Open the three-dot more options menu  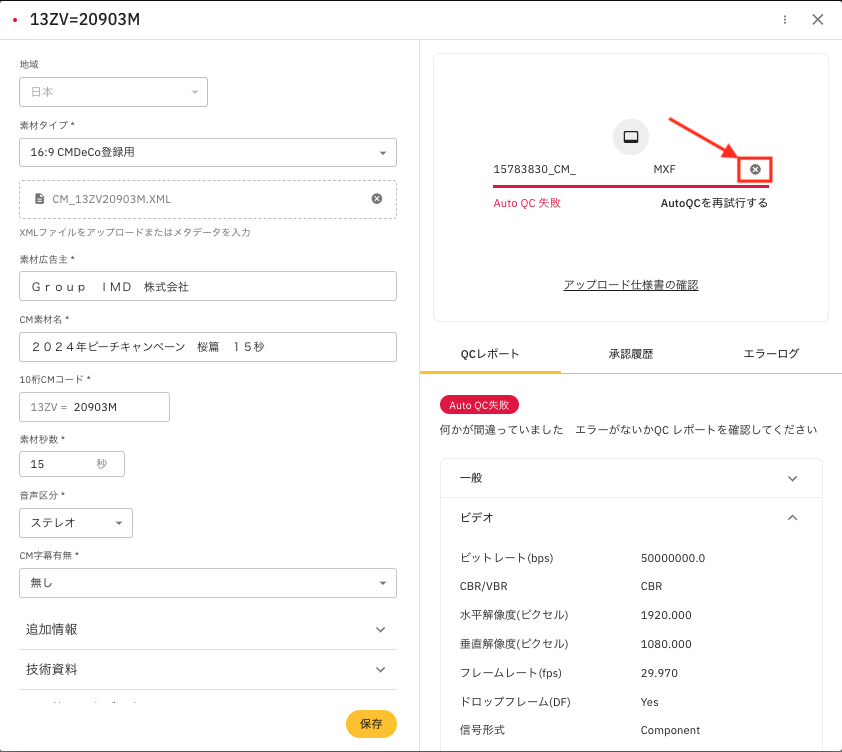785,19
